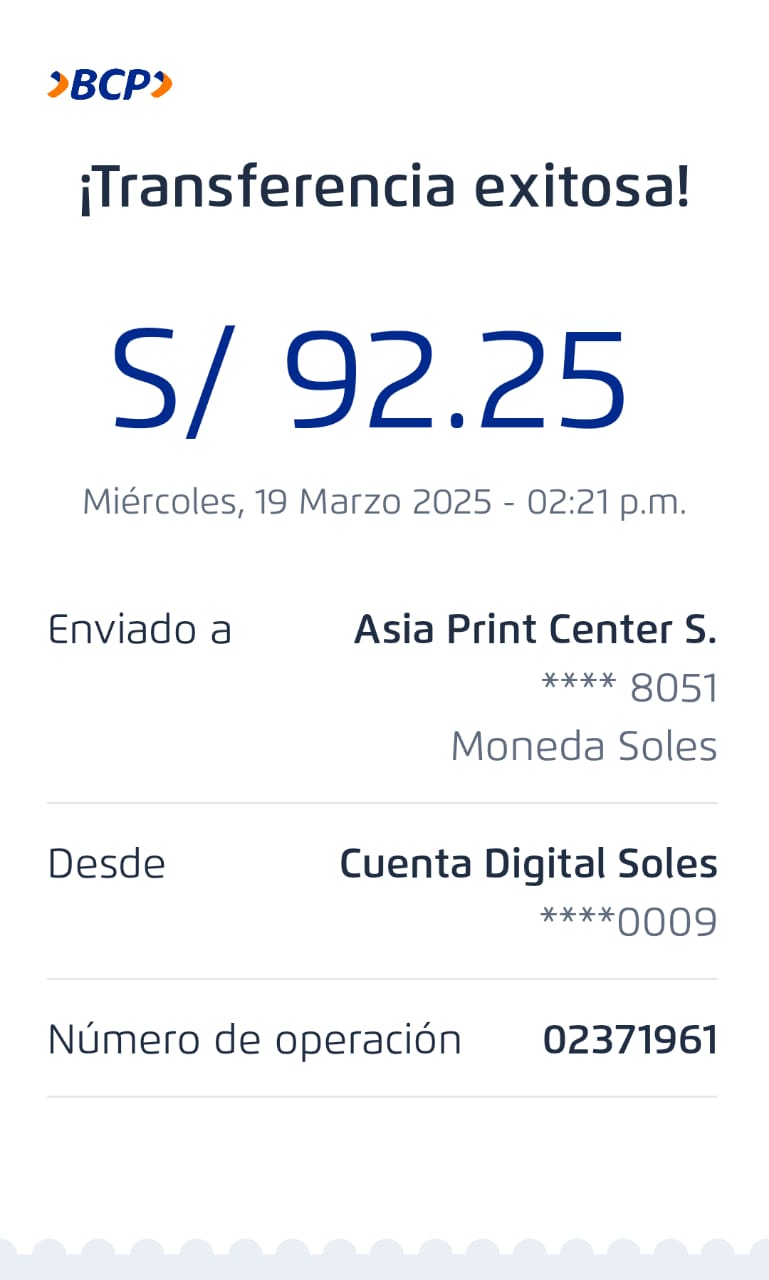The height and width of the screenshot is (1280, 769).
Task: Click the right orange chevron of BCP logo
Action: pos(162,86)
